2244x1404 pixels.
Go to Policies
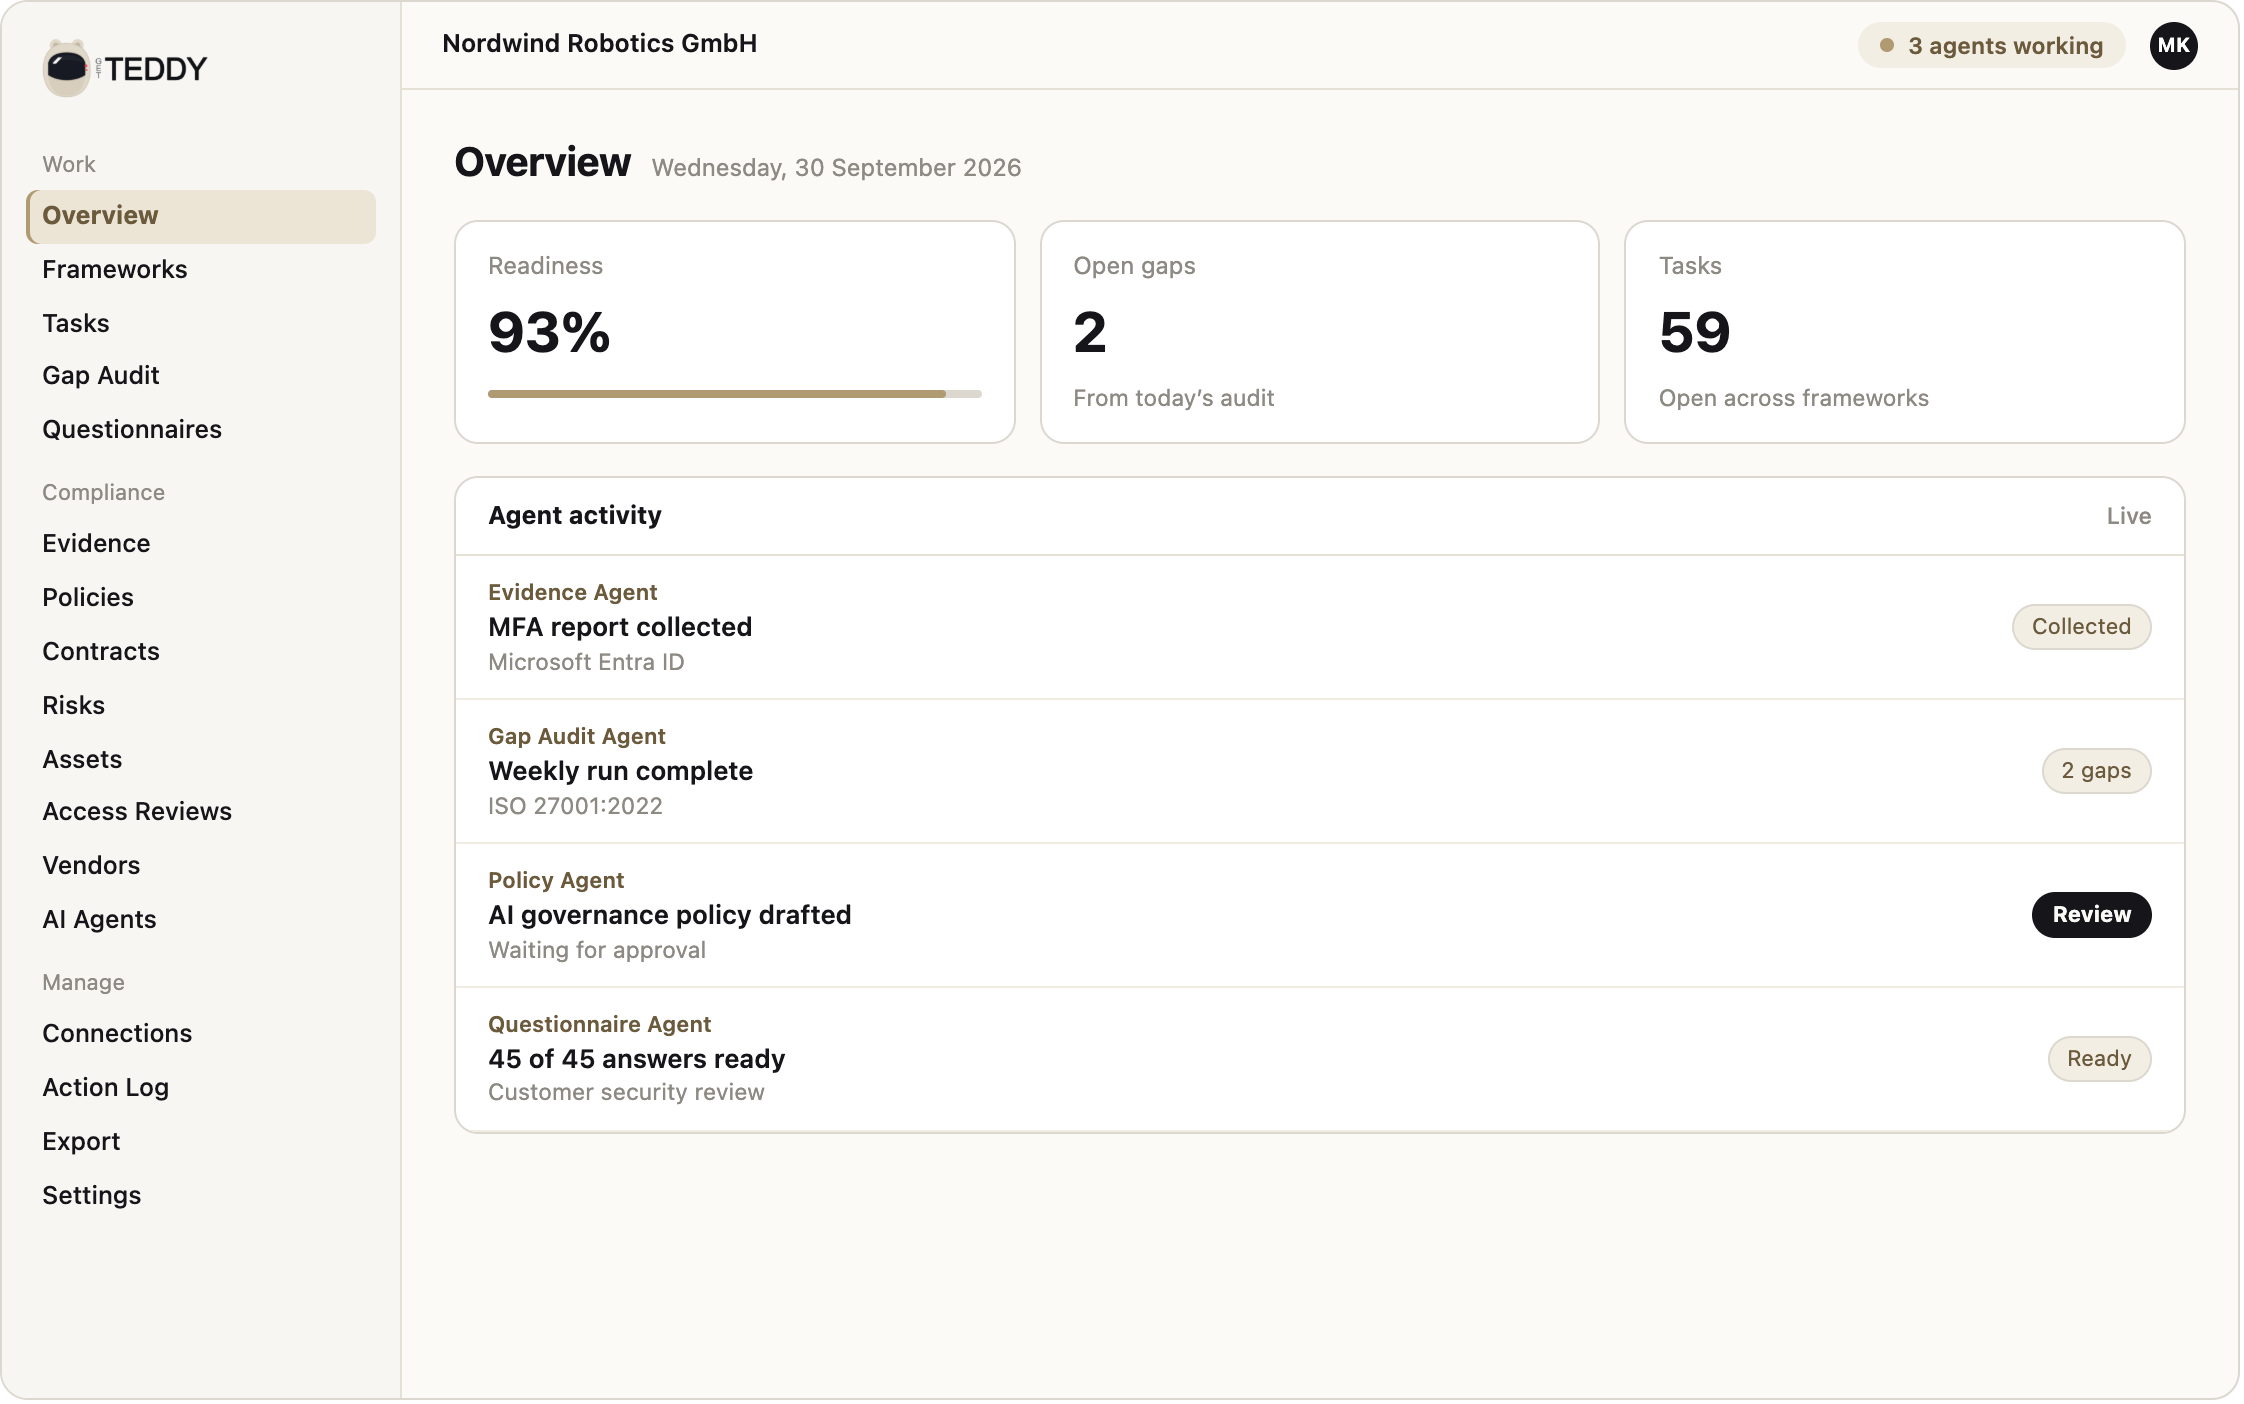coord(88,597)
